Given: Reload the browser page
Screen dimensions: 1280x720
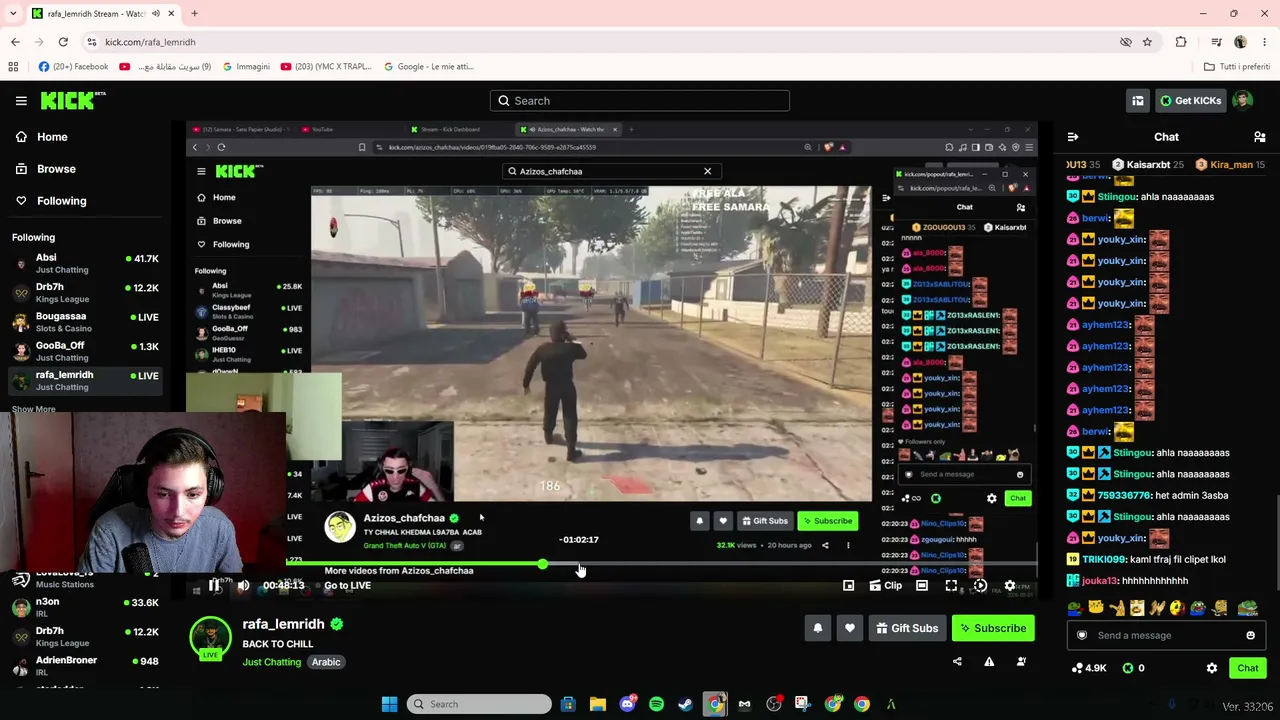Looking at the screenshot, I should (63, 42).
